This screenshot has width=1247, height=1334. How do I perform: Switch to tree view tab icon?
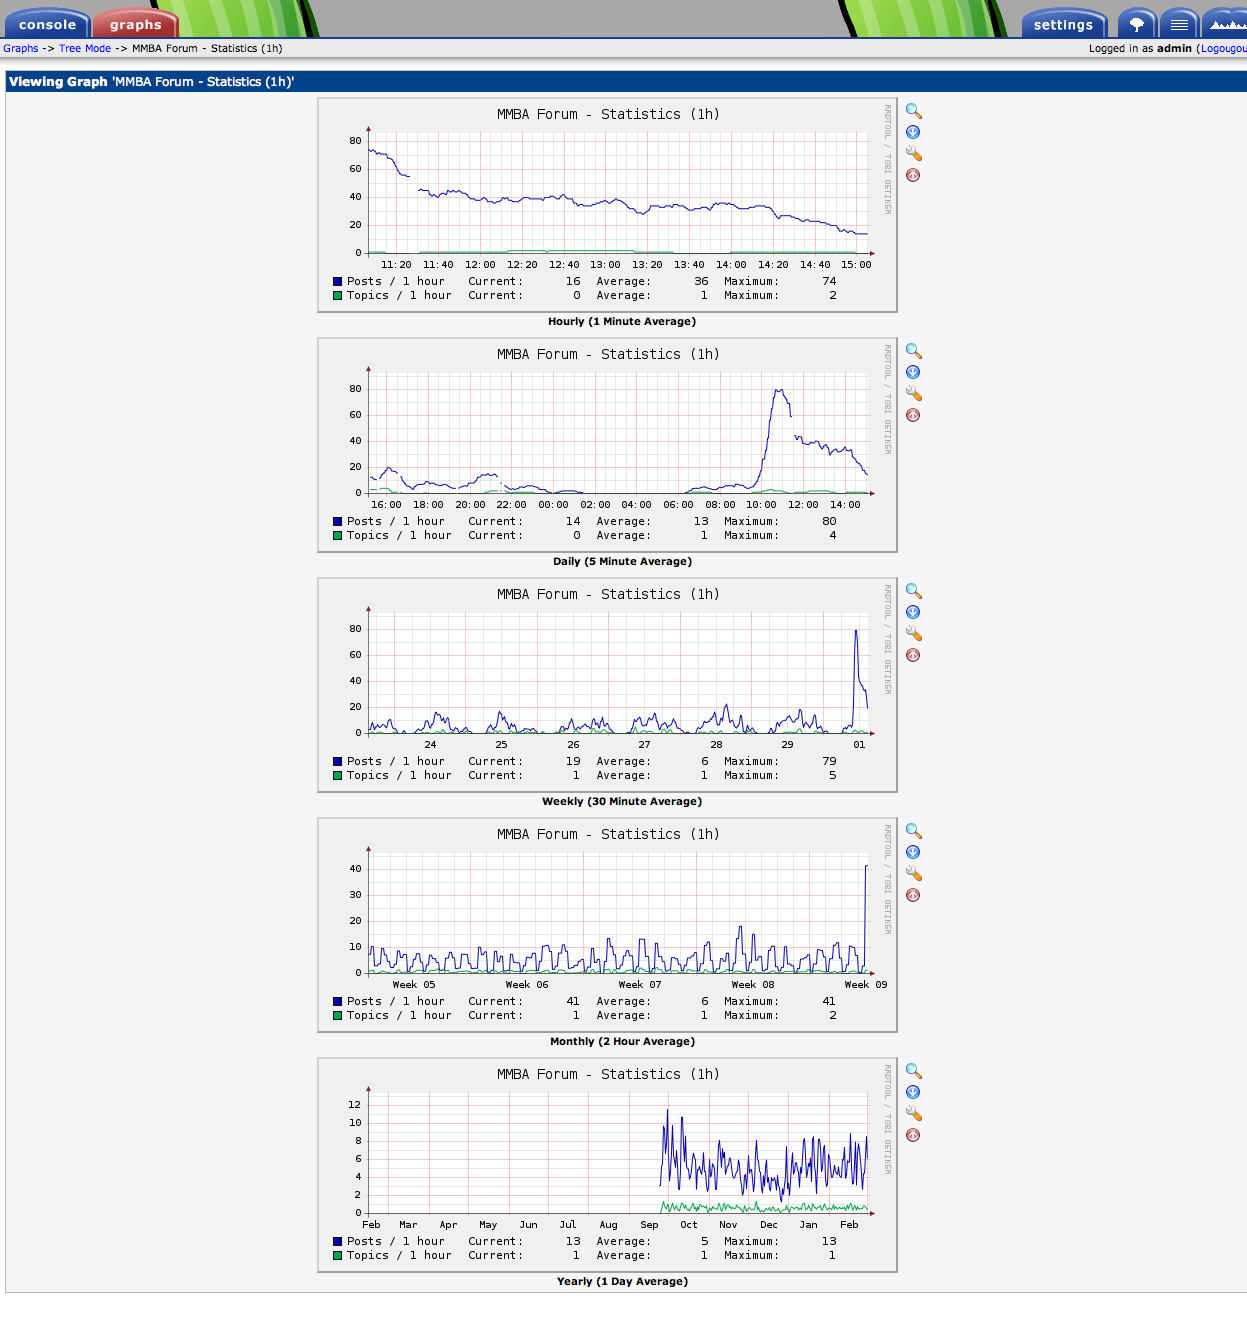1137,24
